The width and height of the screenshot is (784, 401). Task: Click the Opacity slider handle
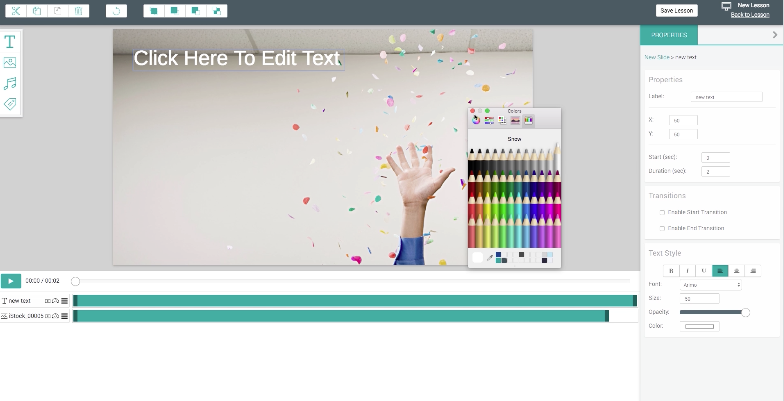(746, 312)
